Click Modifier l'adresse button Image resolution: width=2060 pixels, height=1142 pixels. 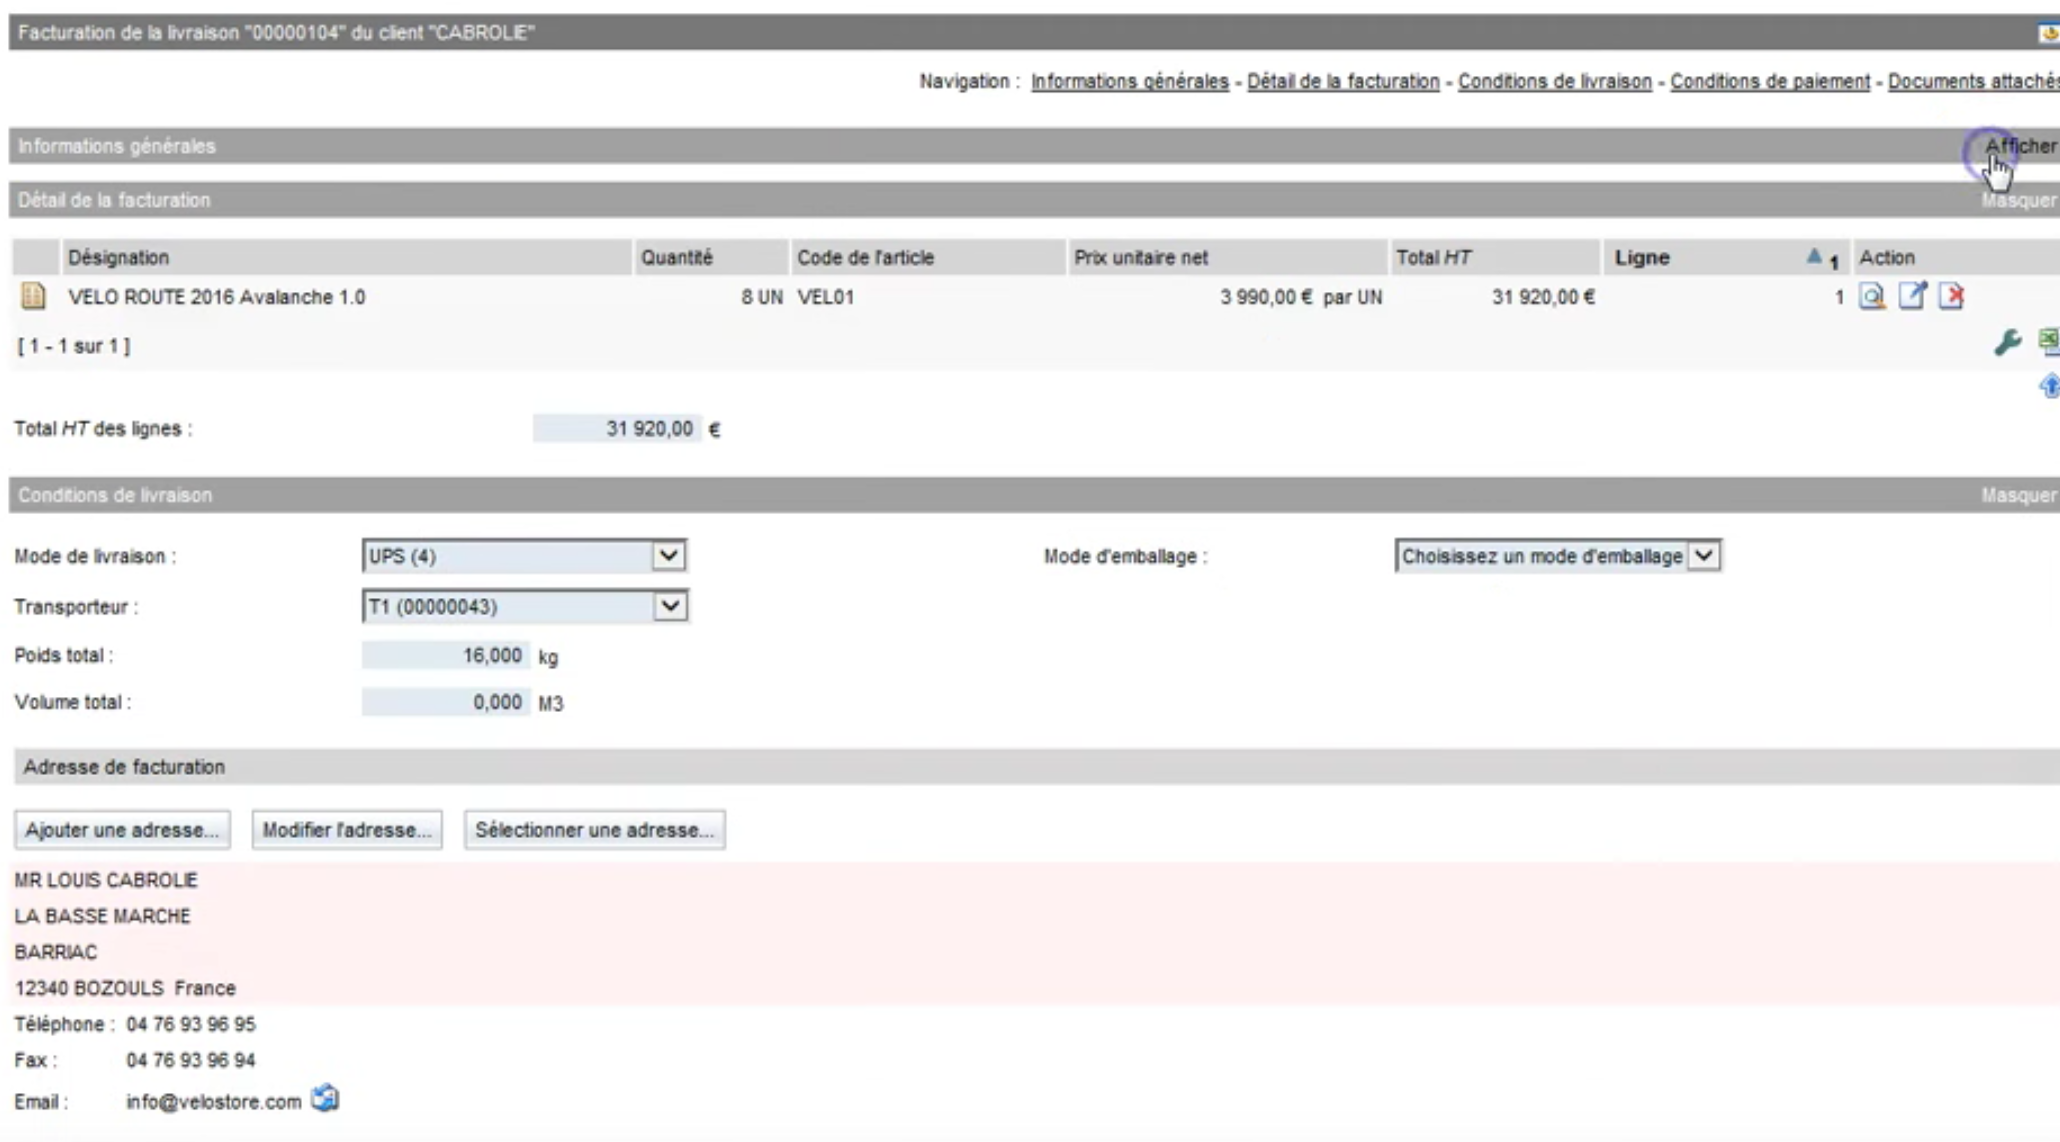[347, 830]
